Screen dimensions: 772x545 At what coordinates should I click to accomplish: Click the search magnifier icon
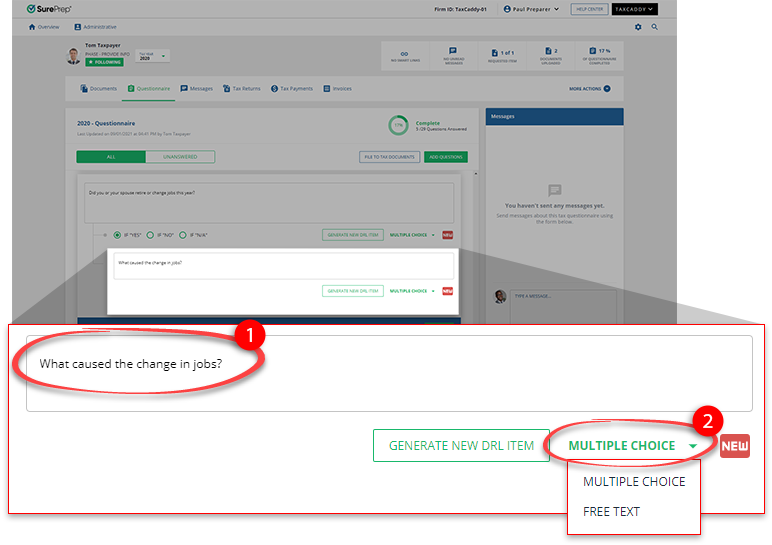(x=654, y=27)
